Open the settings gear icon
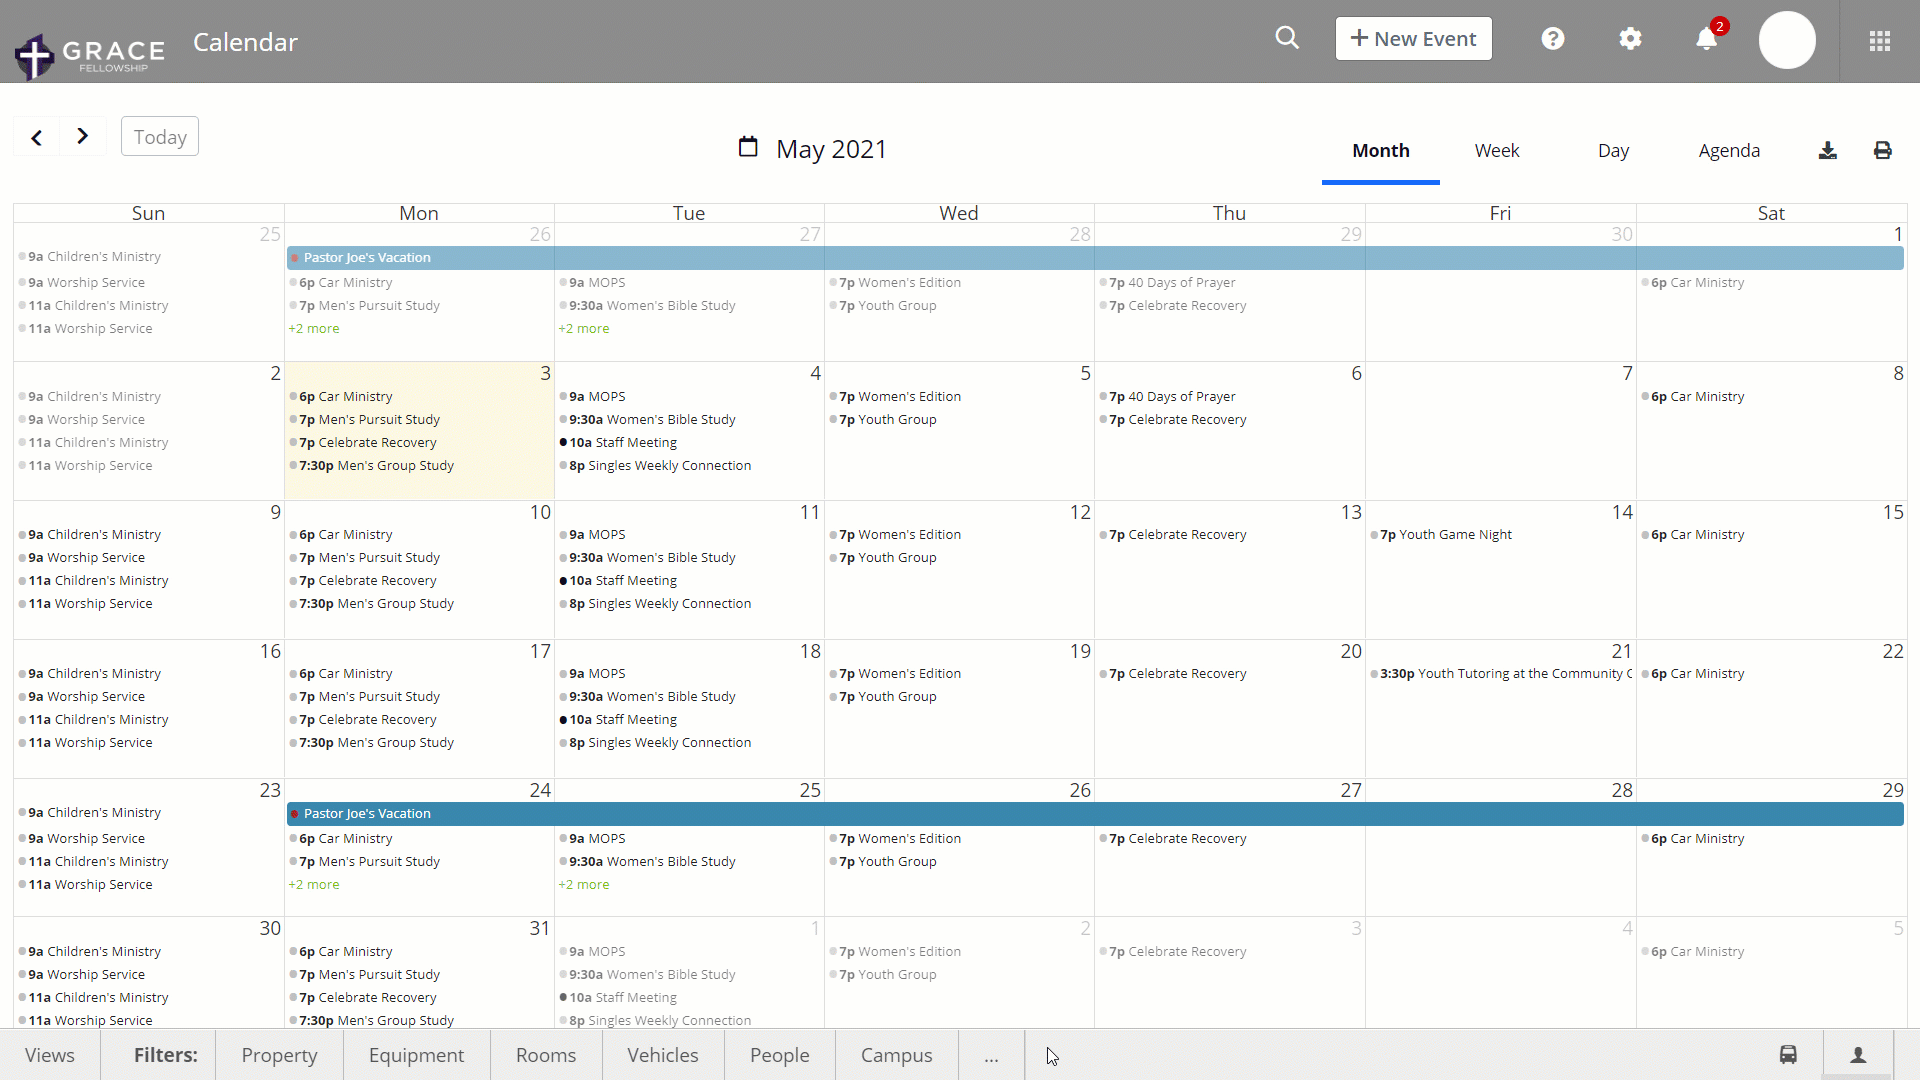 point(1630,39)
